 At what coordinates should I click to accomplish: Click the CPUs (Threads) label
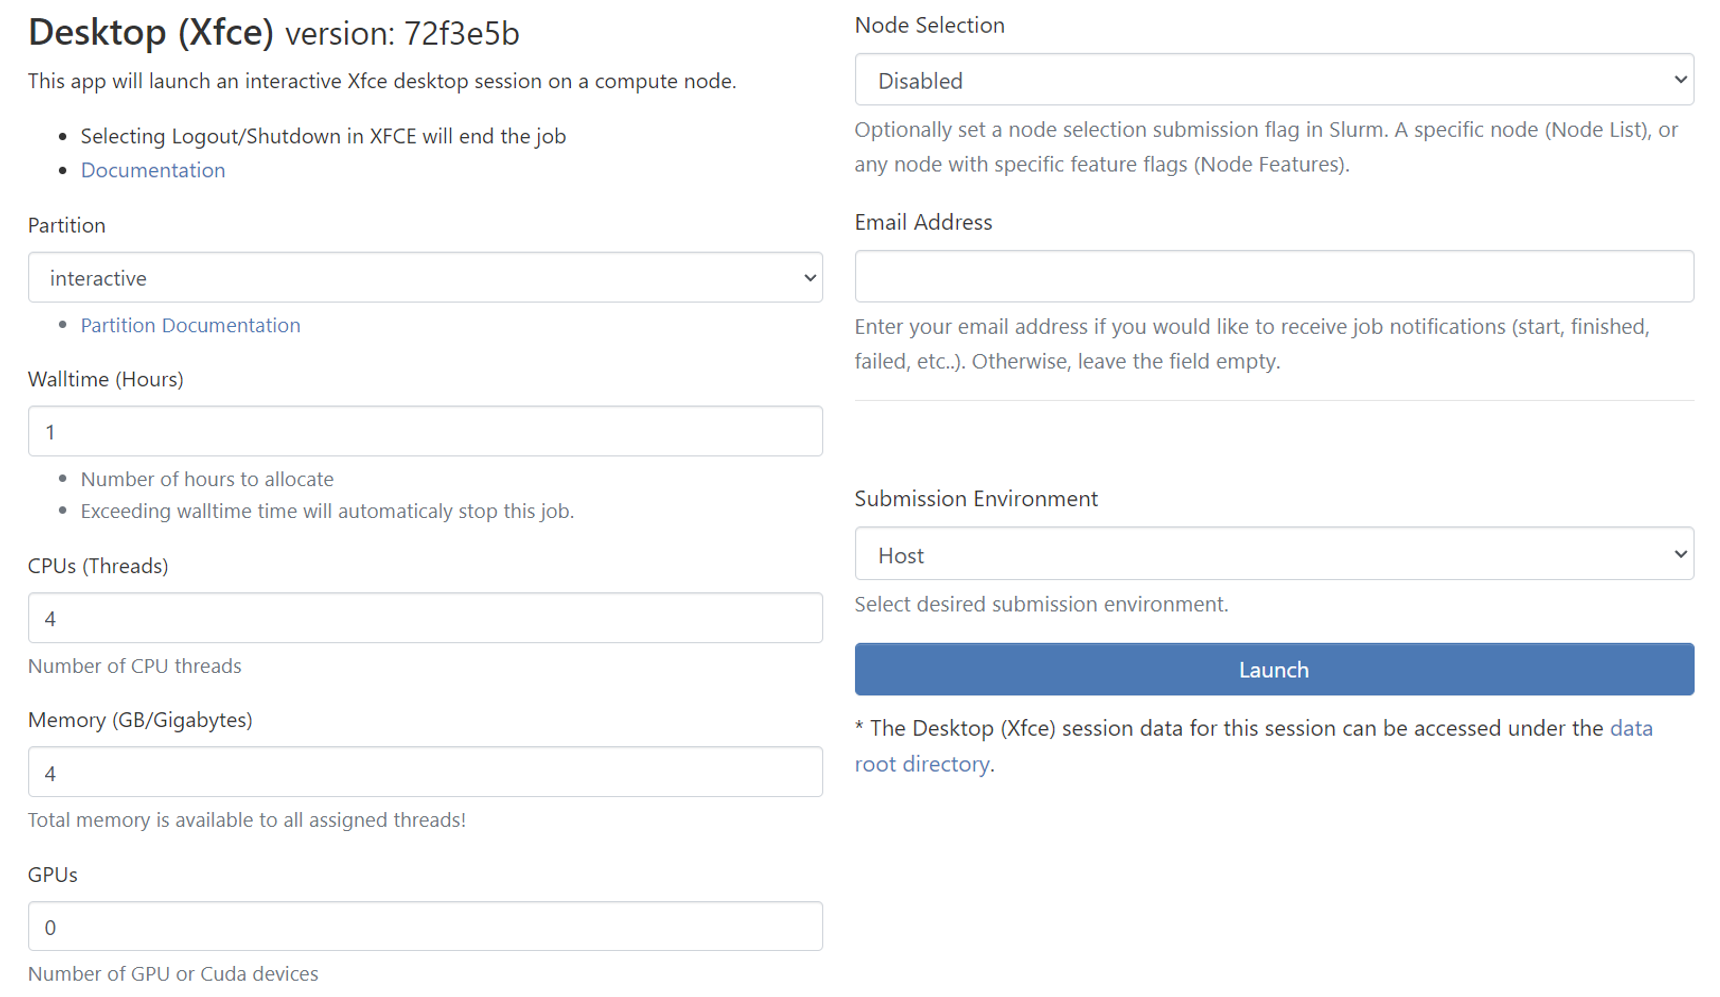98,566
